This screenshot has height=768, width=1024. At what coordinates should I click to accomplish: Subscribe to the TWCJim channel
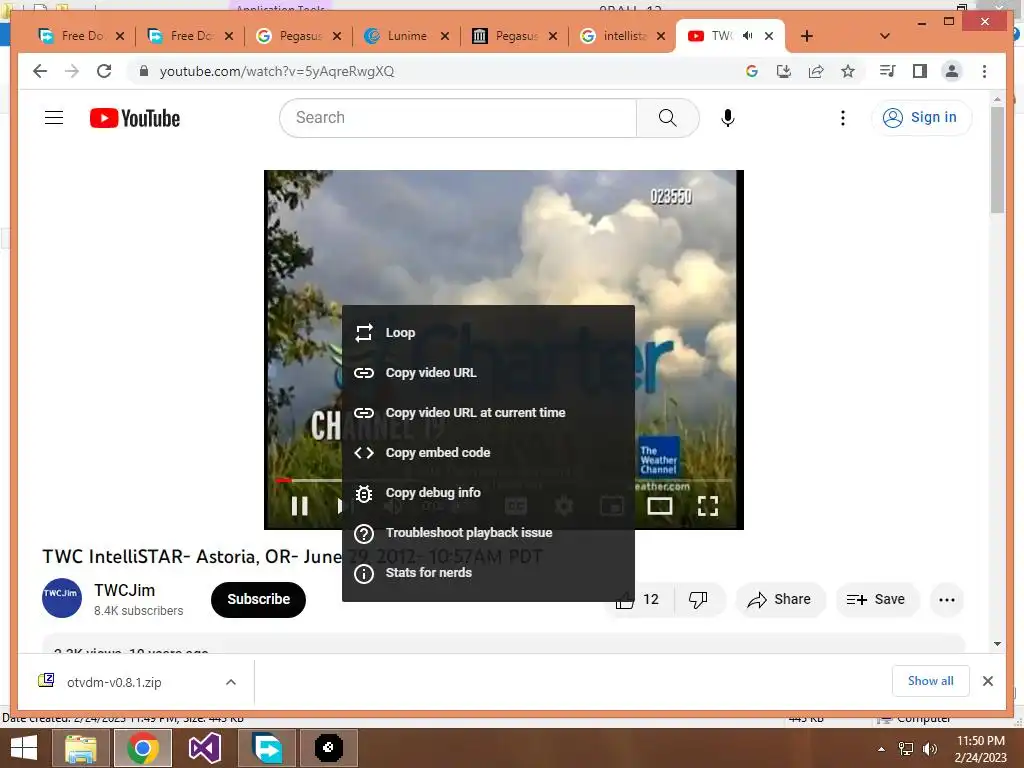(258, 600)
